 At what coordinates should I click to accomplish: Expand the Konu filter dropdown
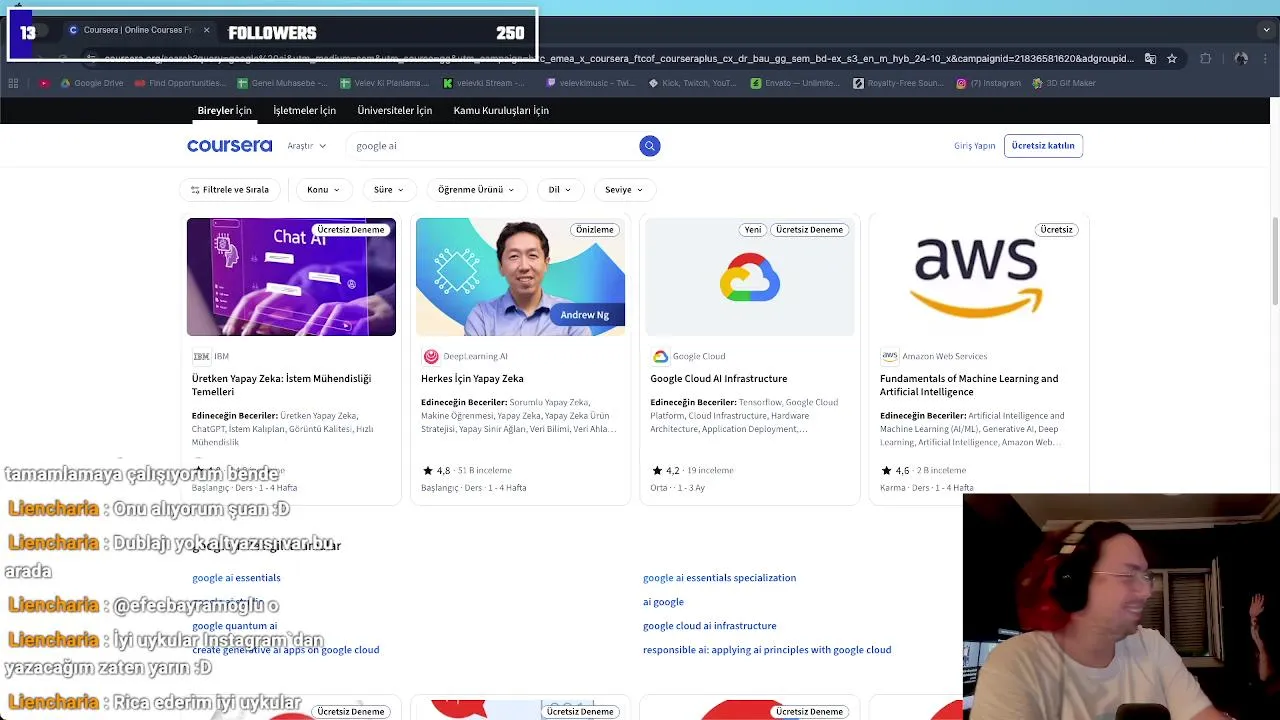coord(323,189)
